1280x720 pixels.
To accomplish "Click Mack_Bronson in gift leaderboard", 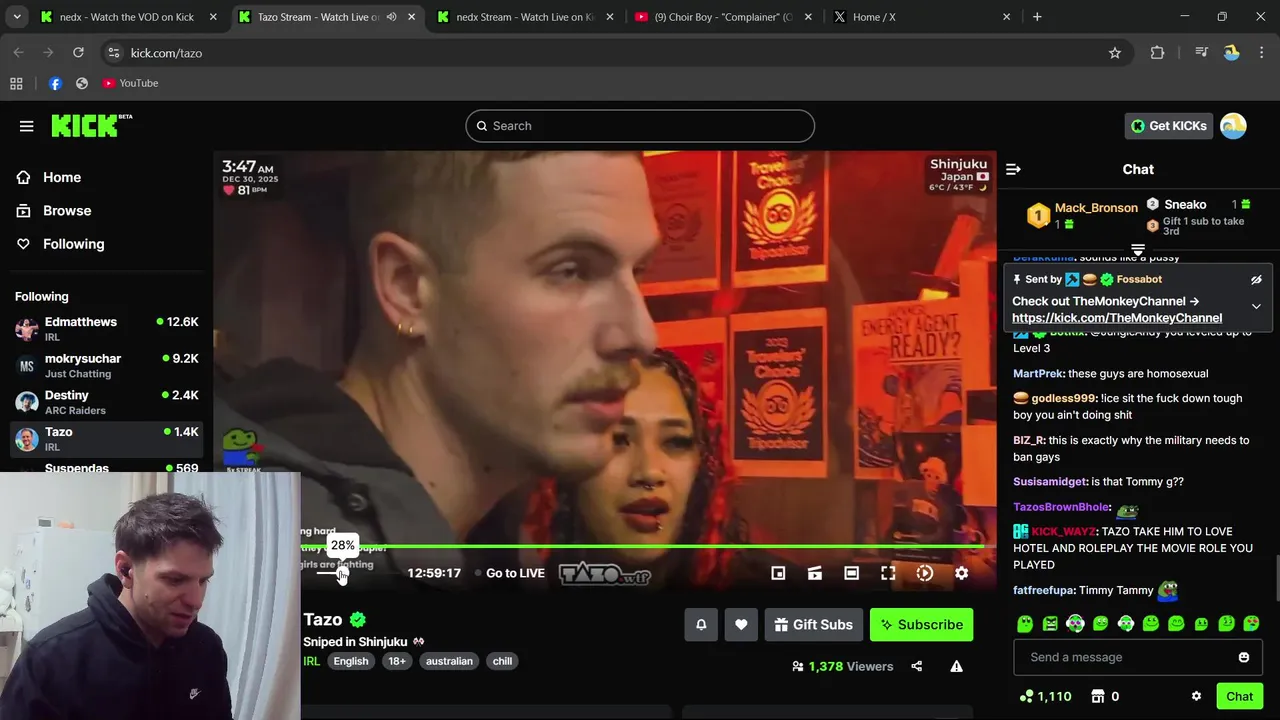I will (x=1096, y=208).
